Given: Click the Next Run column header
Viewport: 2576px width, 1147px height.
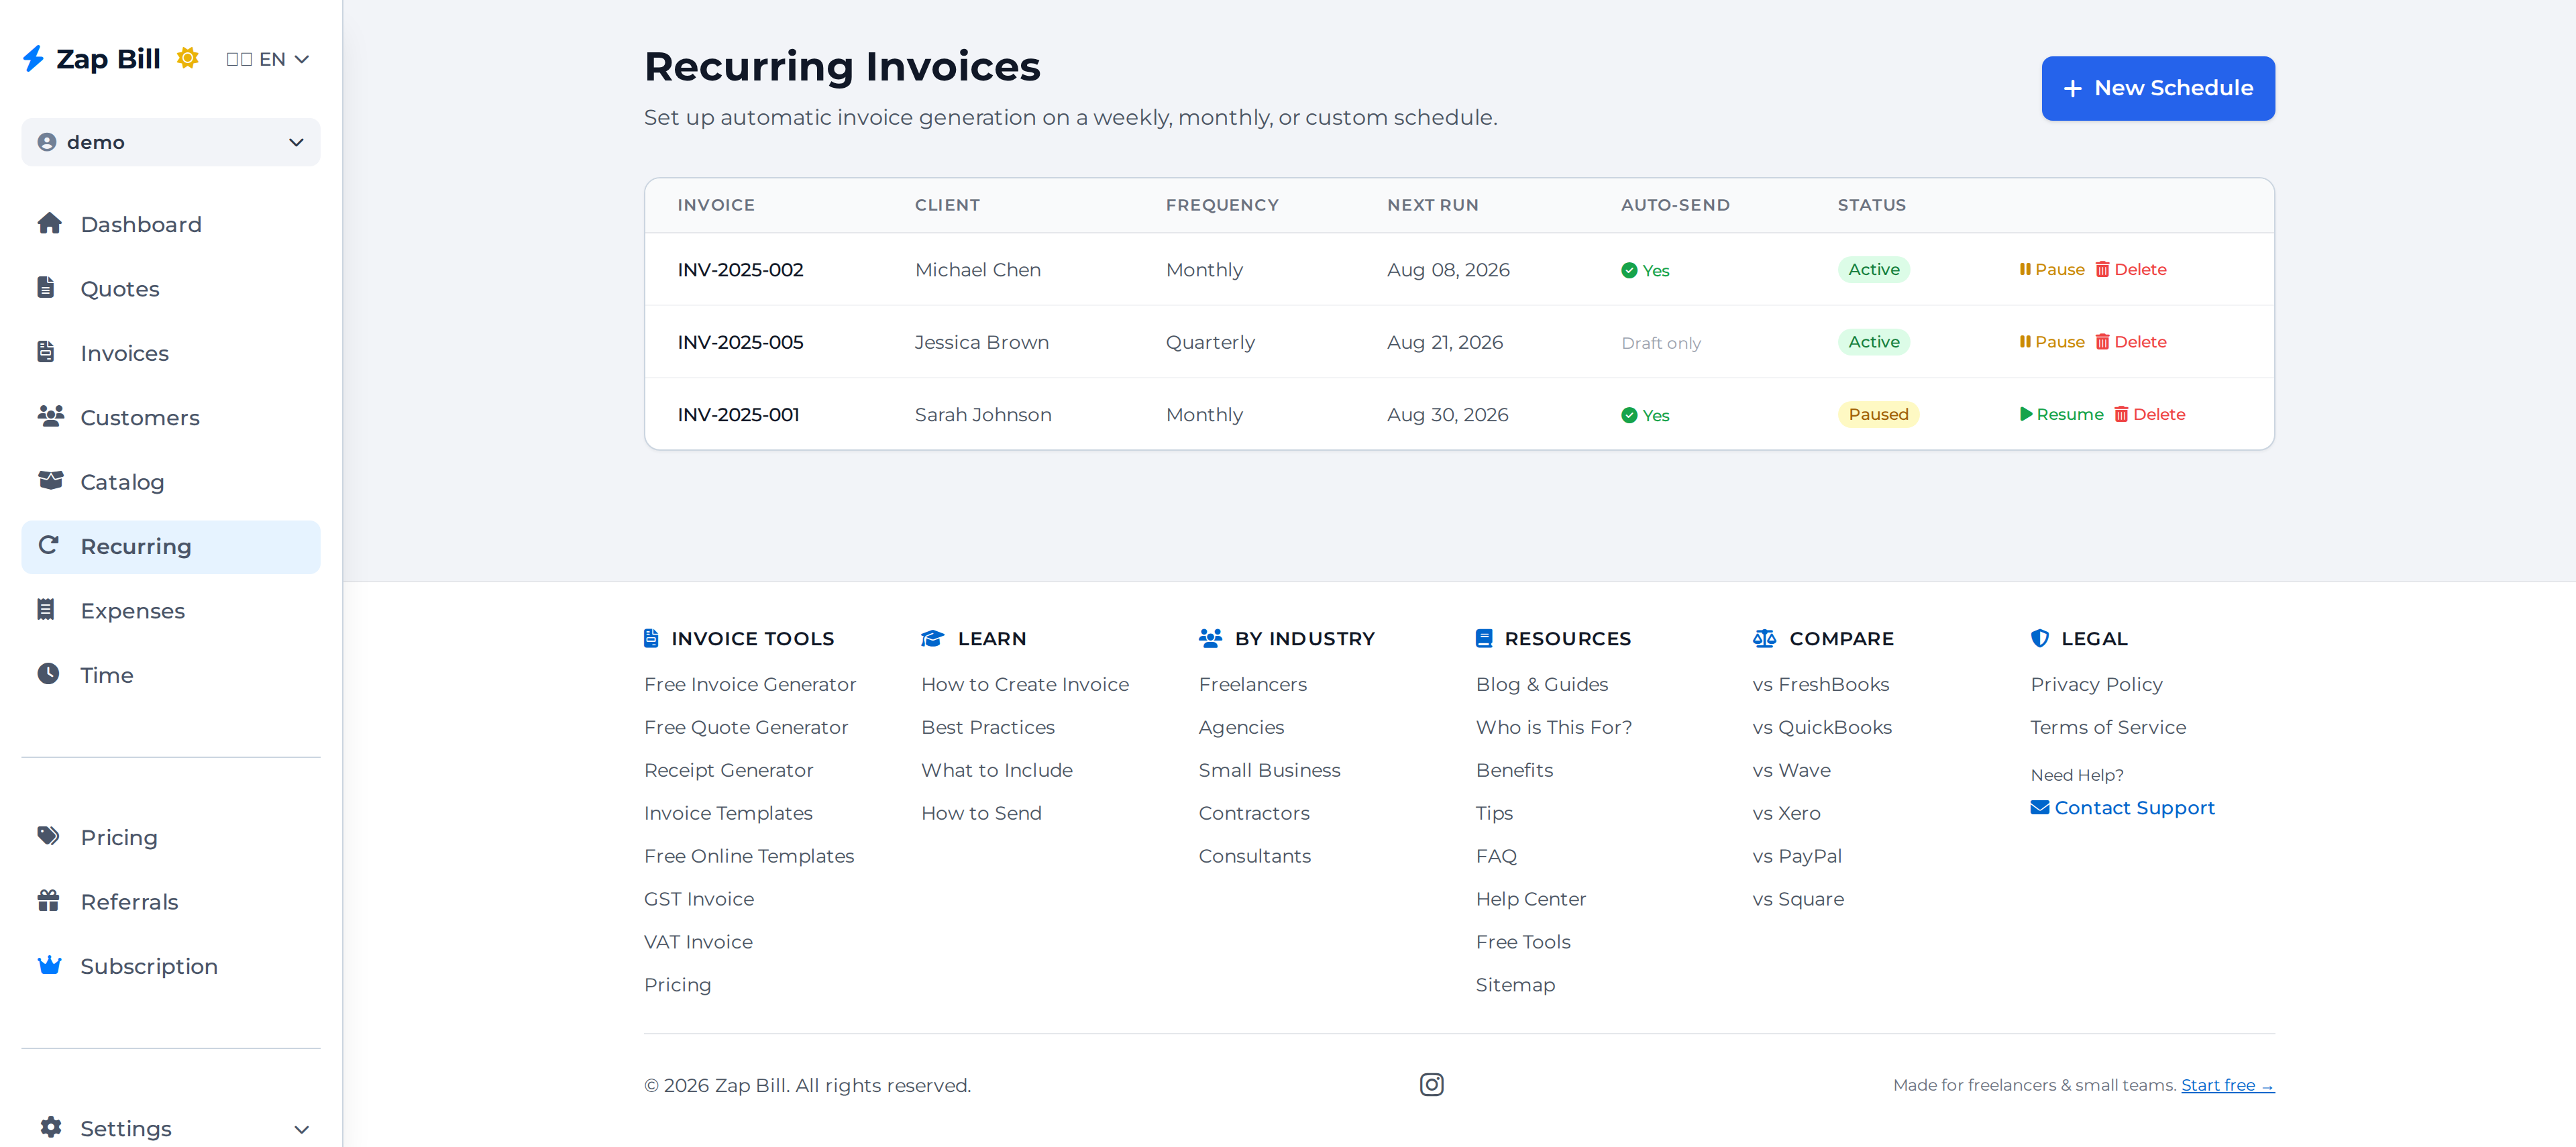Looking at the screenshot, I should pyautogui.click(x=1432, y=205).
